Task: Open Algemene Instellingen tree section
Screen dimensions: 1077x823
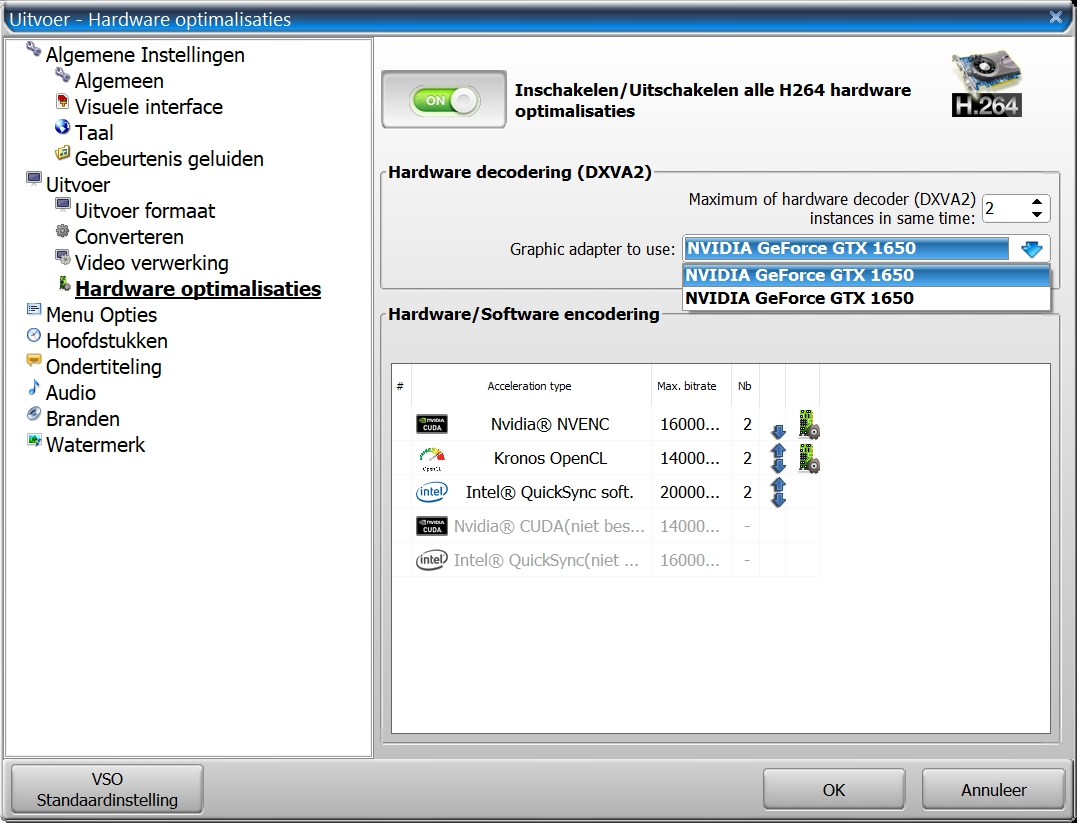Action: 145,55
